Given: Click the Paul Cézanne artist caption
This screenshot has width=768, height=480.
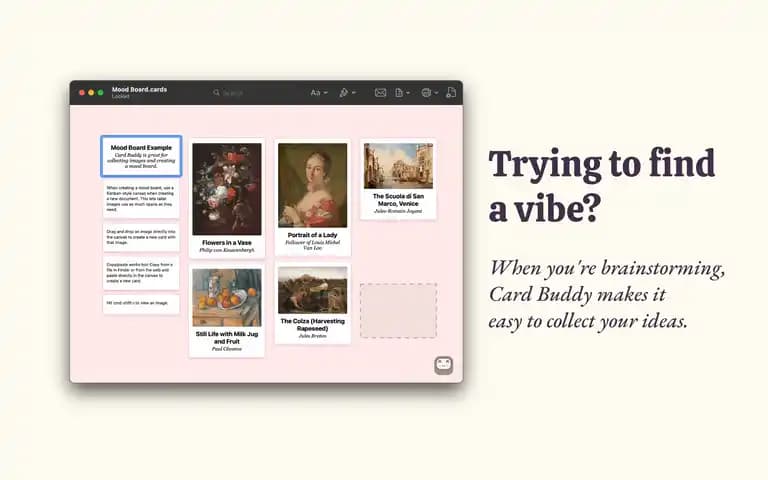Looking at the screenshot, I should point(227,349).
